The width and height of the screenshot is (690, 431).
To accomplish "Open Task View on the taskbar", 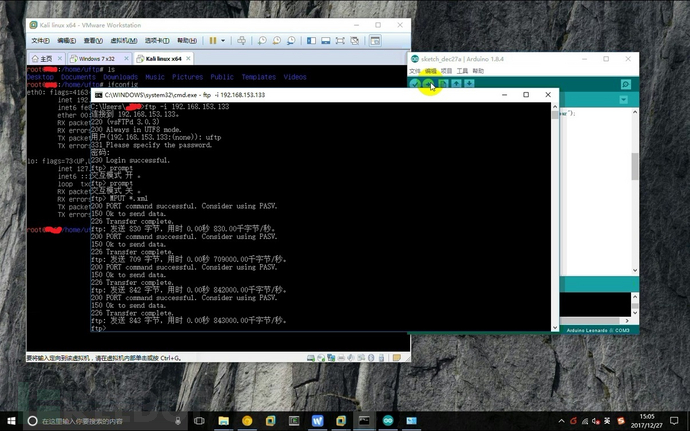I will [199, 421].
